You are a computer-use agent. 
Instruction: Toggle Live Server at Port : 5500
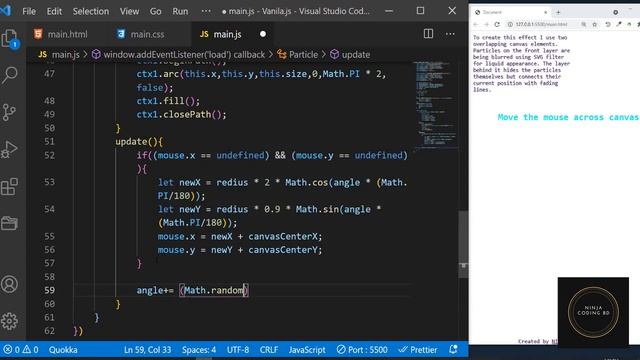pos(362,350)
